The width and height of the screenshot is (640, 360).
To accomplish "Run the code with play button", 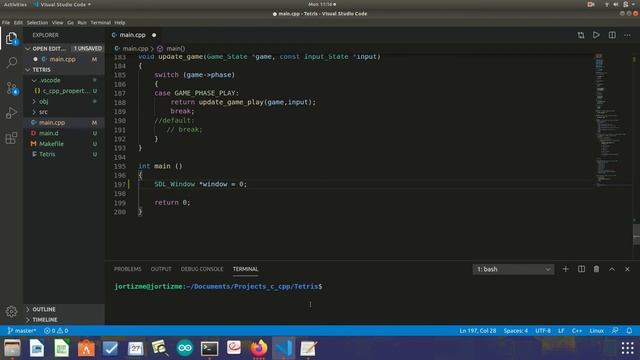I will [596, 35].
